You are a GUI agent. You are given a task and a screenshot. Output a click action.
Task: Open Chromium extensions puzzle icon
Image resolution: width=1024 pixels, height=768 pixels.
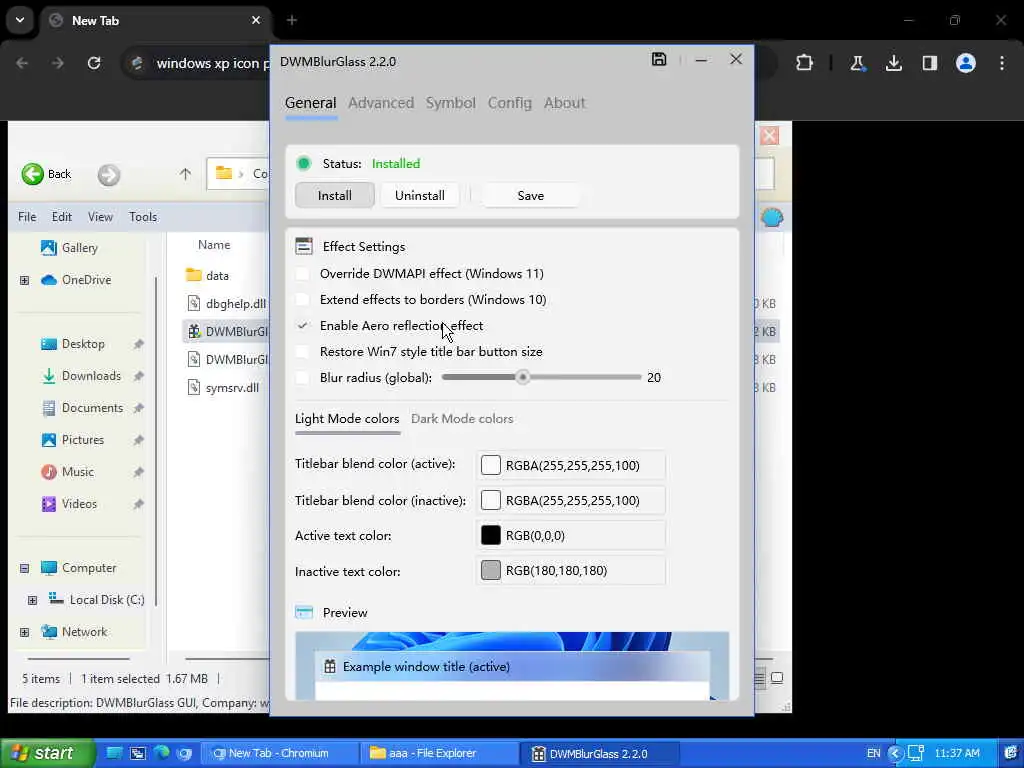coord(805,63)
